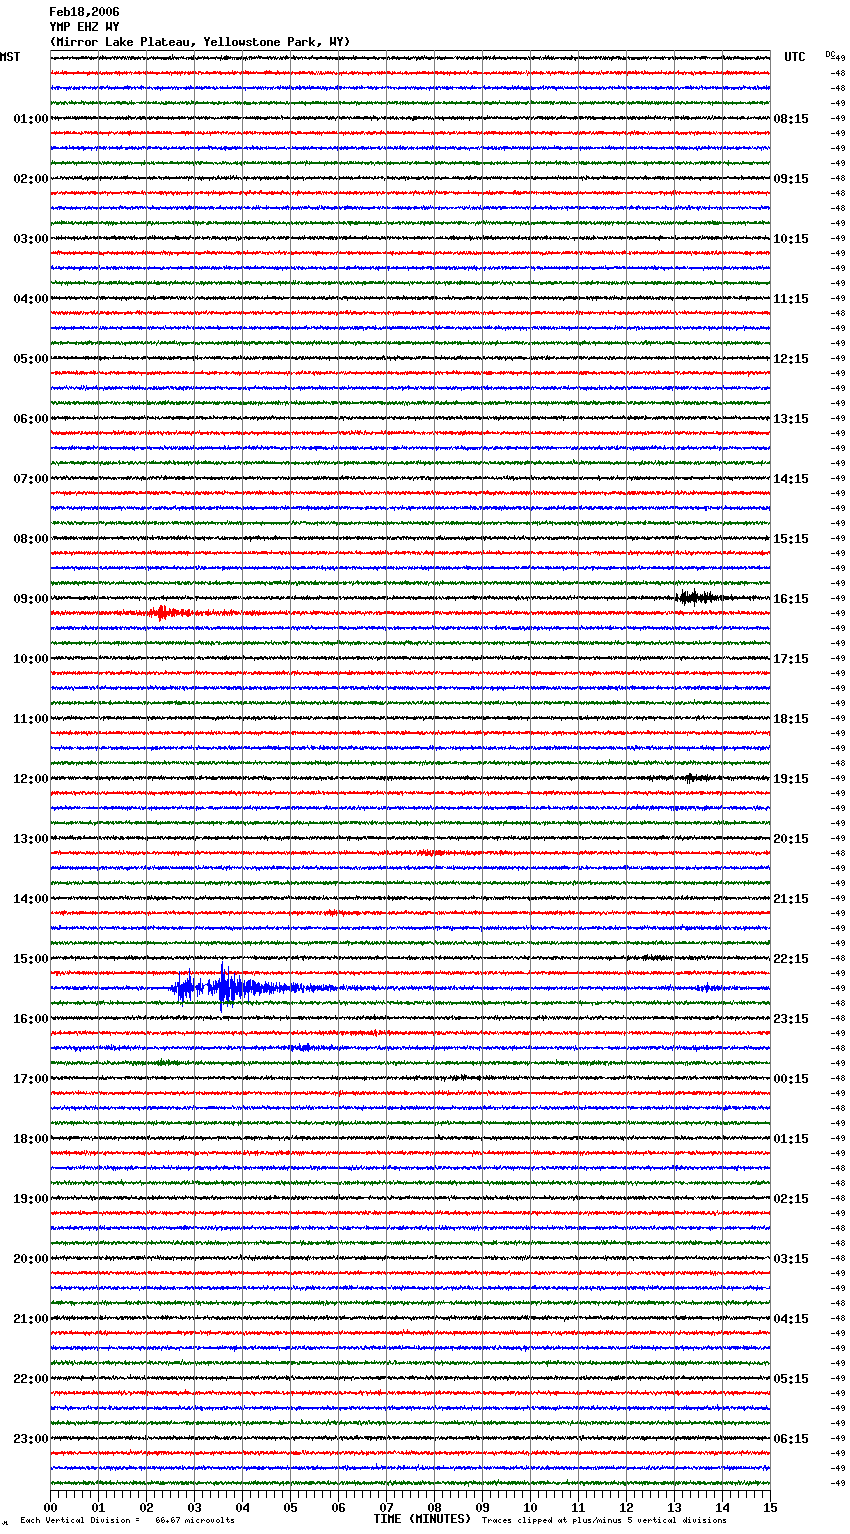Click the traces clipped footnote text
Viewport: 850px width, 1534px height.
coord(604,1521)
